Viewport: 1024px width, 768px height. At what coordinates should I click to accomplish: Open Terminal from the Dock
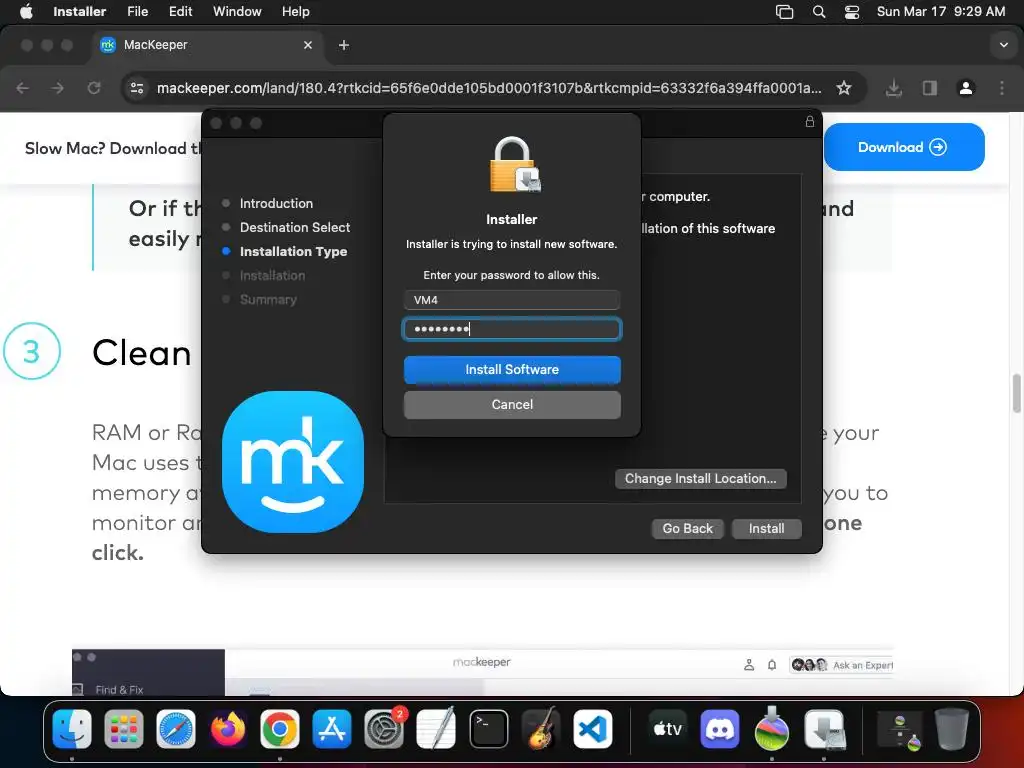(x=488, y=729)
